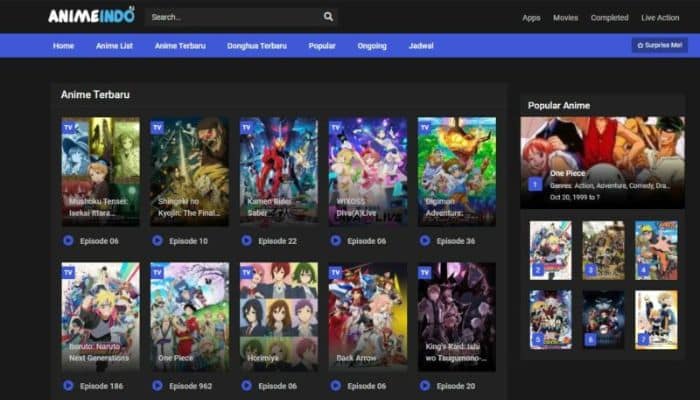Image resolution: width=700 pixels, height=400 pixels.
Task: Open the Anime List menu
Action: 114,46
